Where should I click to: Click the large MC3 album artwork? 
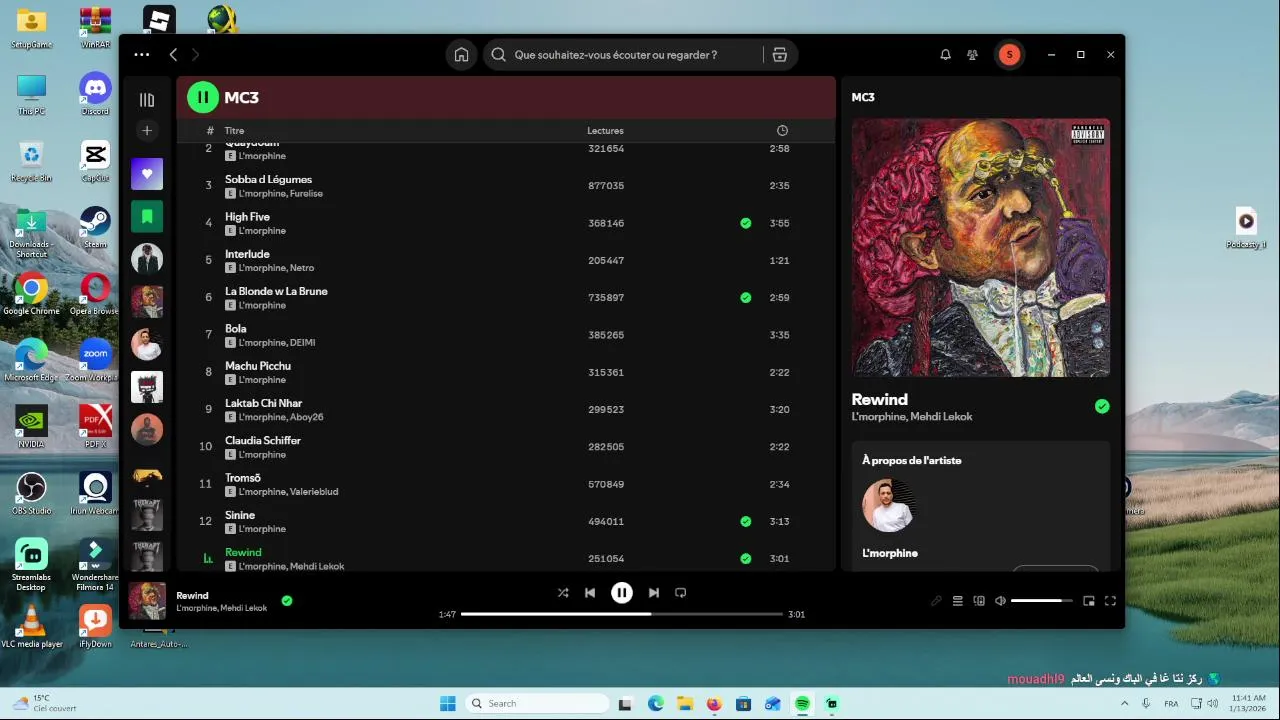[981, 248]
